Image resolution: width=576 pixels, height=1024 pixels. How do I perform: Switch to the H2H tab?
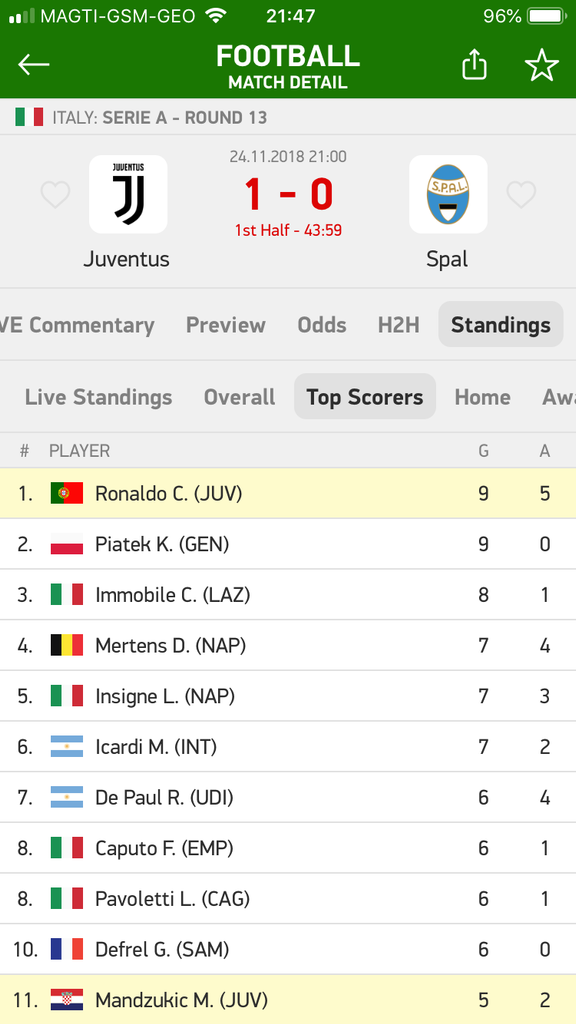(x=398, y=325)
